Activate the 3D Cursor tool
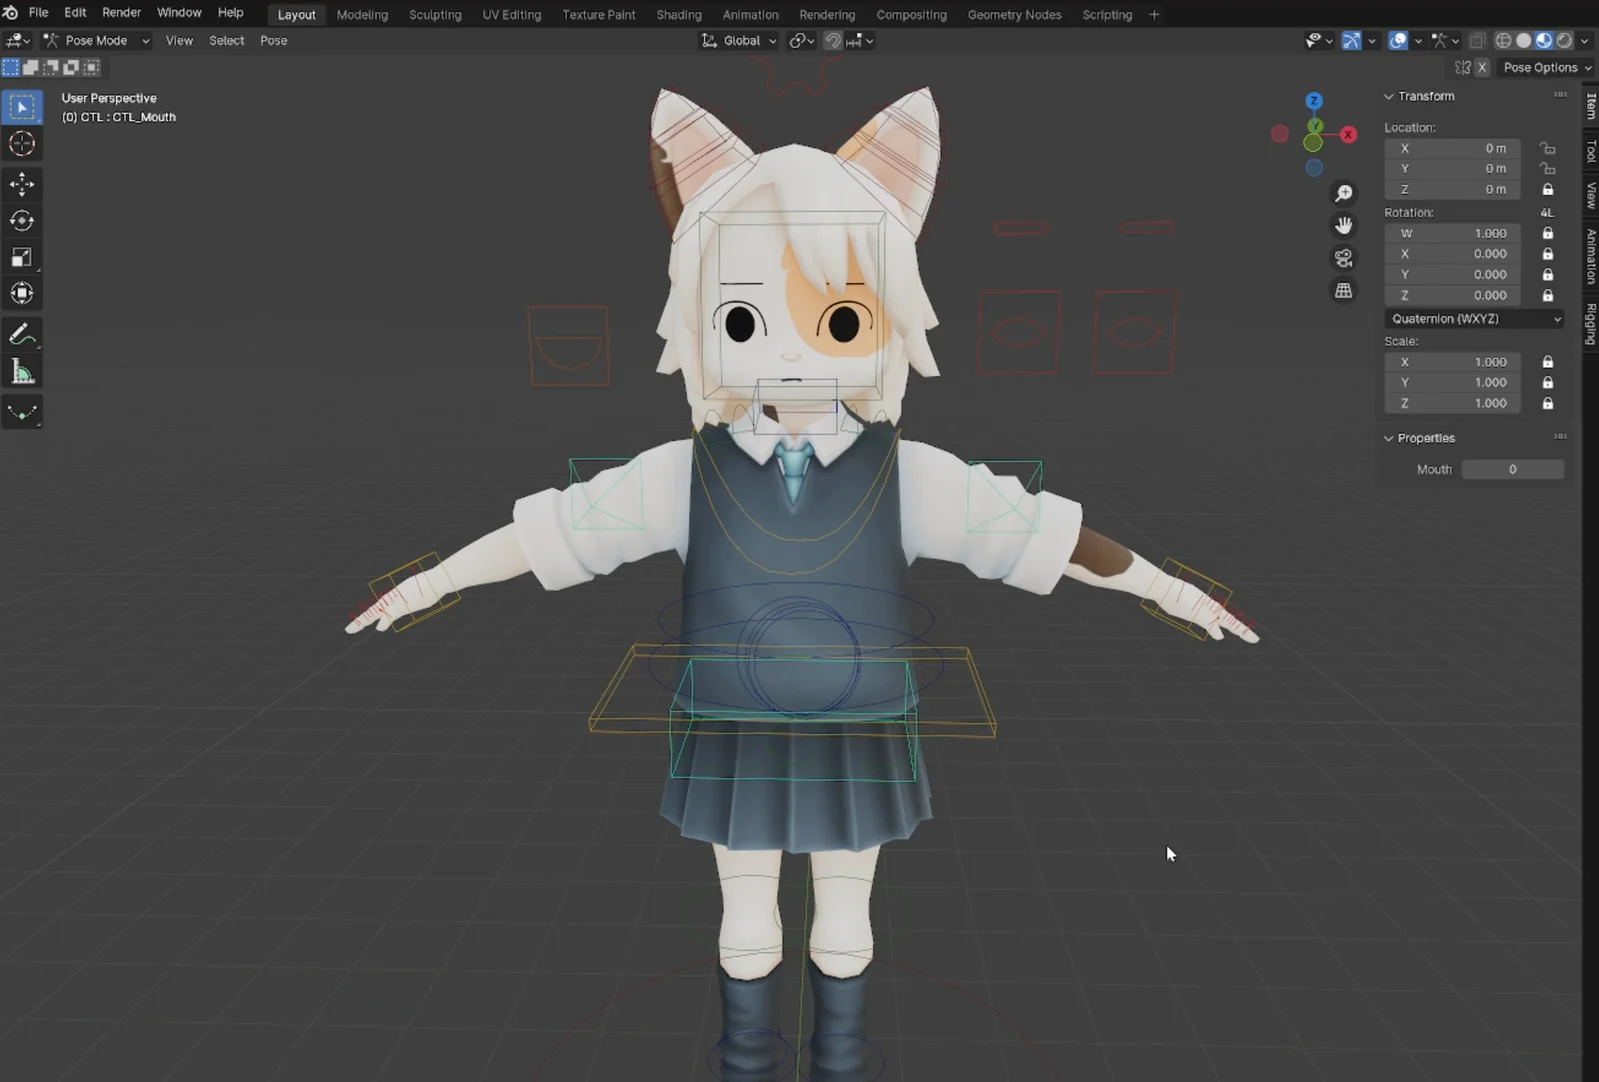 coord(22,144)
